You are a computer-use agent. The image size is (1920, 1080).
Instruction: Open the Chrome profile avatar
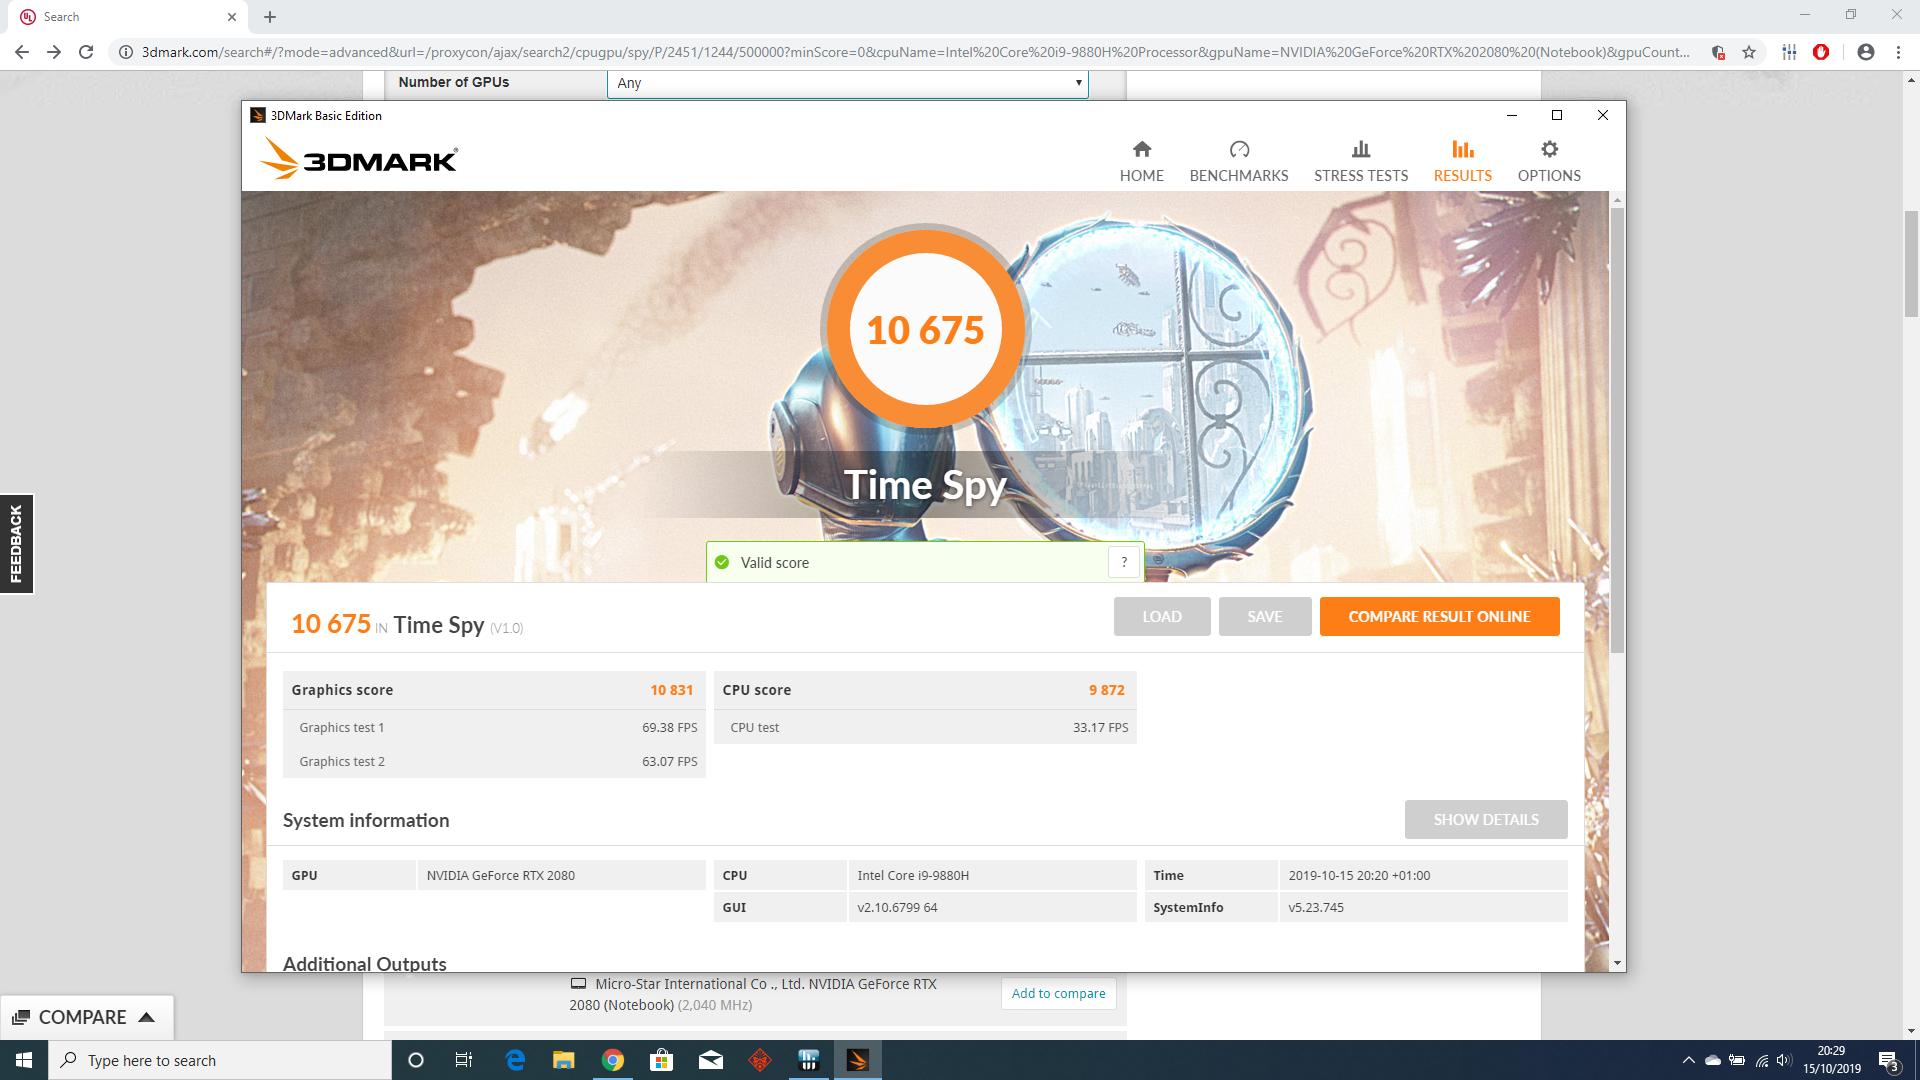(1865, 52)
